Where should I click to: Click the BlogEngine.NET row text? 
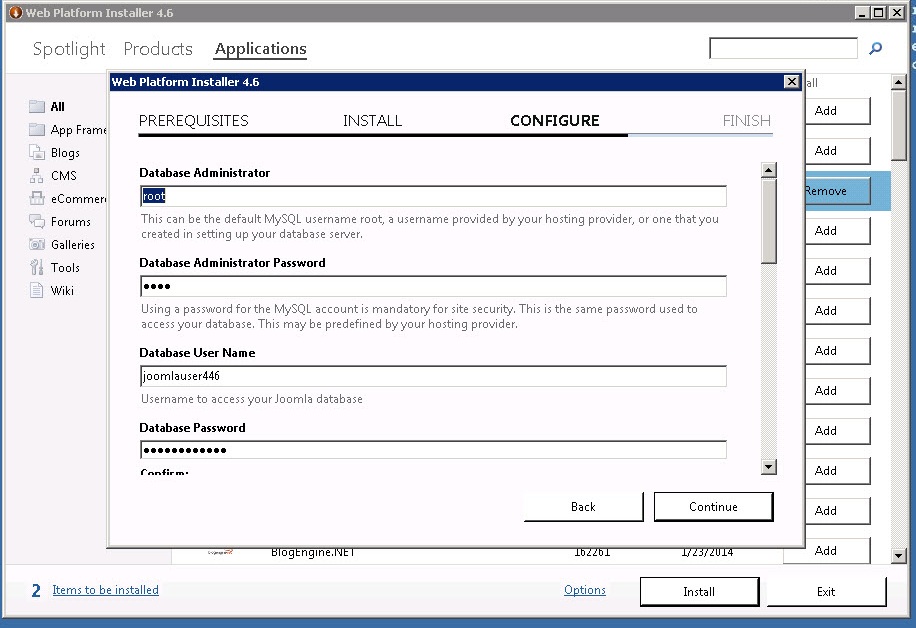point(313,553)
